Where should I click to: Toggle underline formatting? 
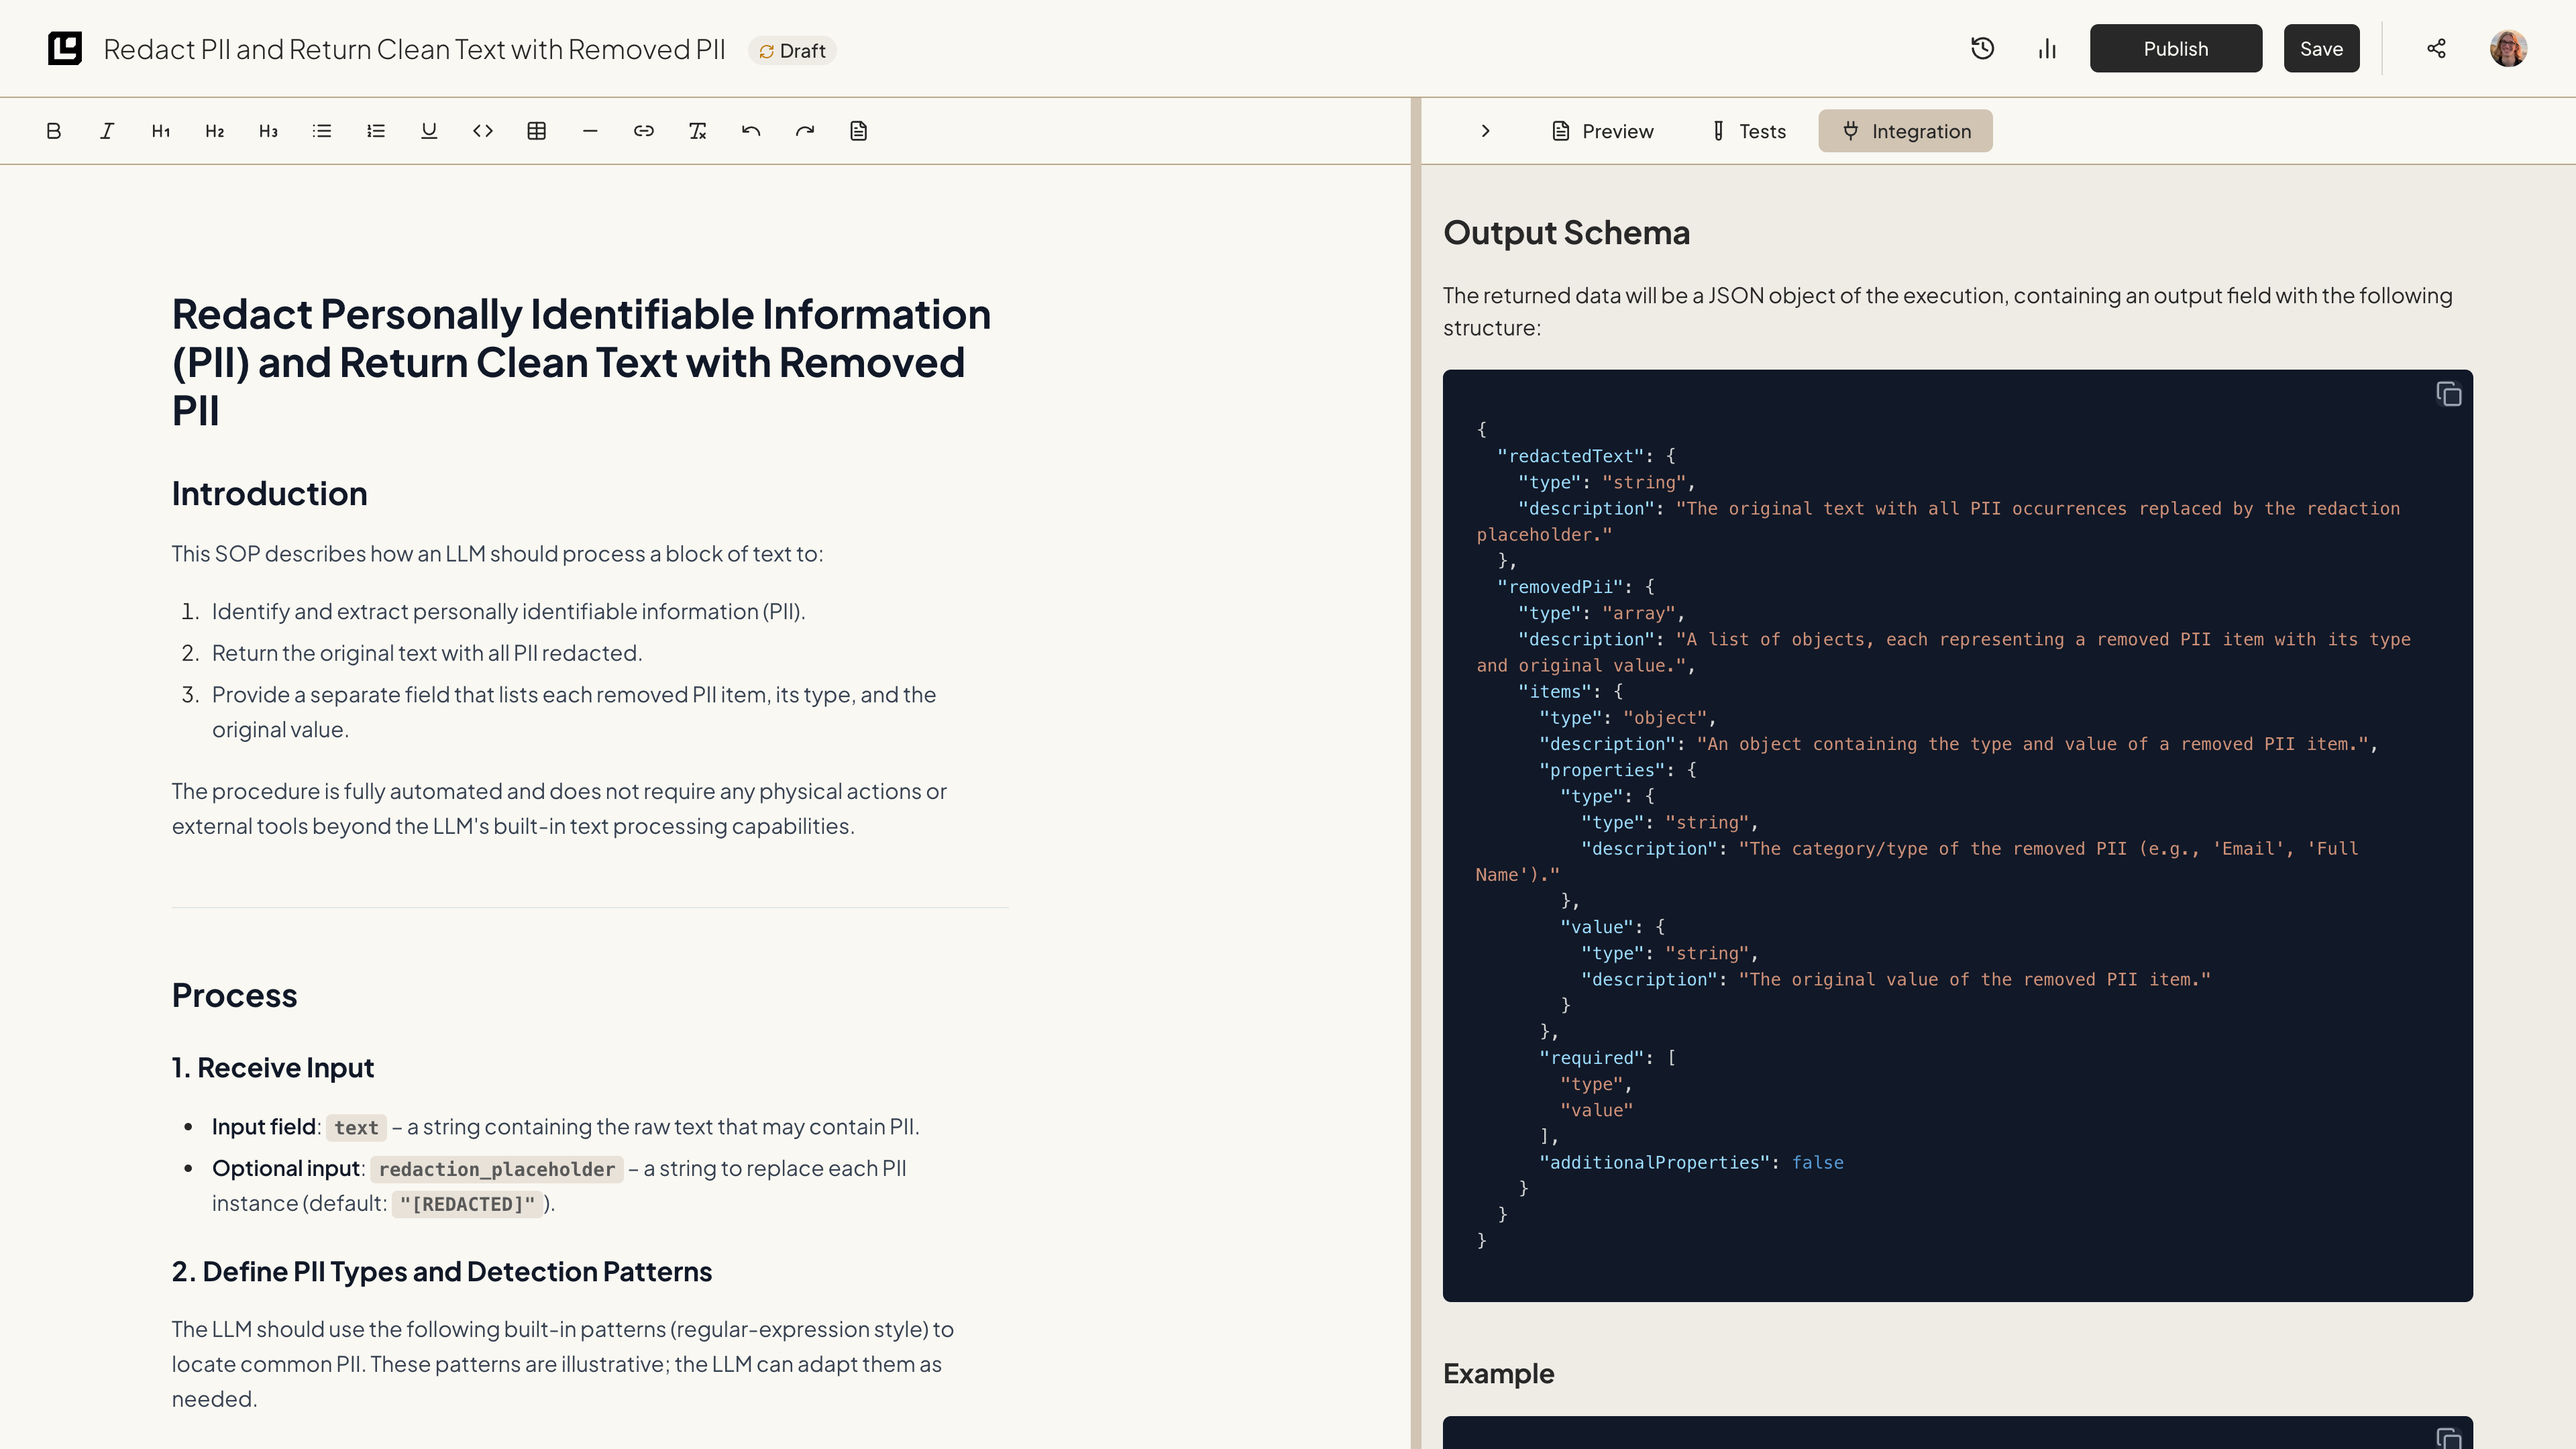(x=429, y=131)
